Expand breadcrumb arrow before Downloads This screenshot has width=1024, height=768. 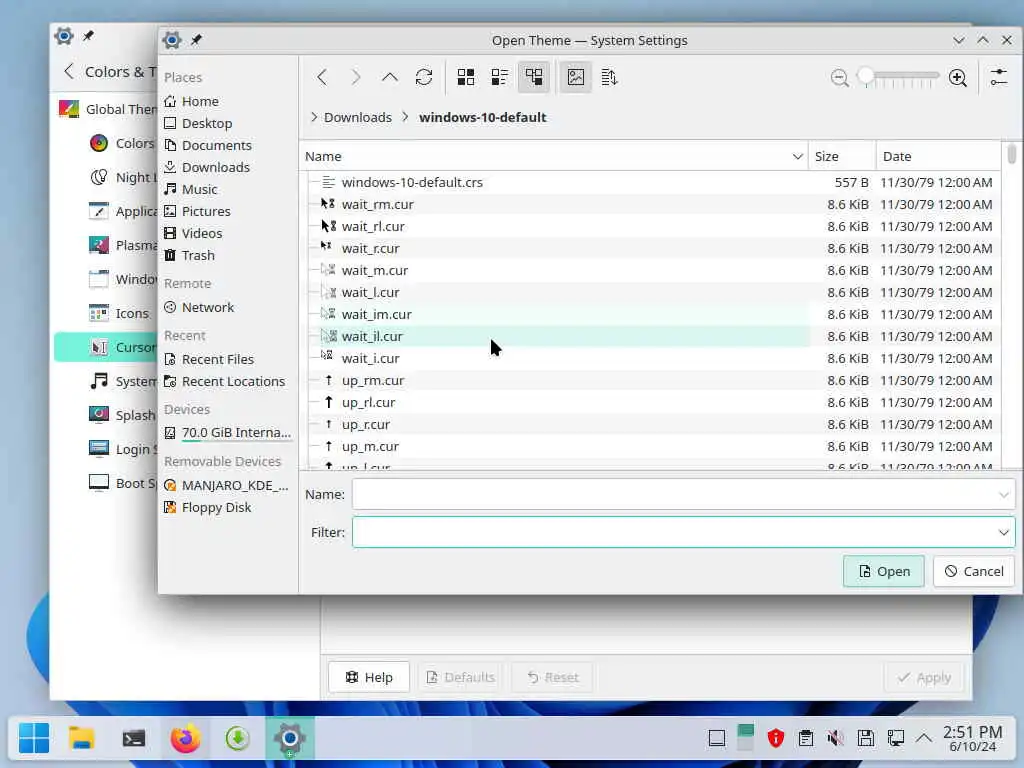314,117
